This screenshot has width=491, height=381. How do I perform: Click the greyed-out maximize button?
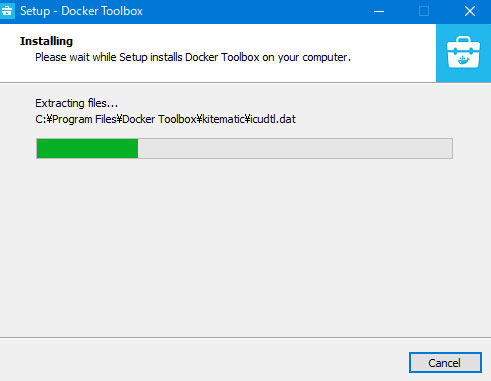pos(424,11)
